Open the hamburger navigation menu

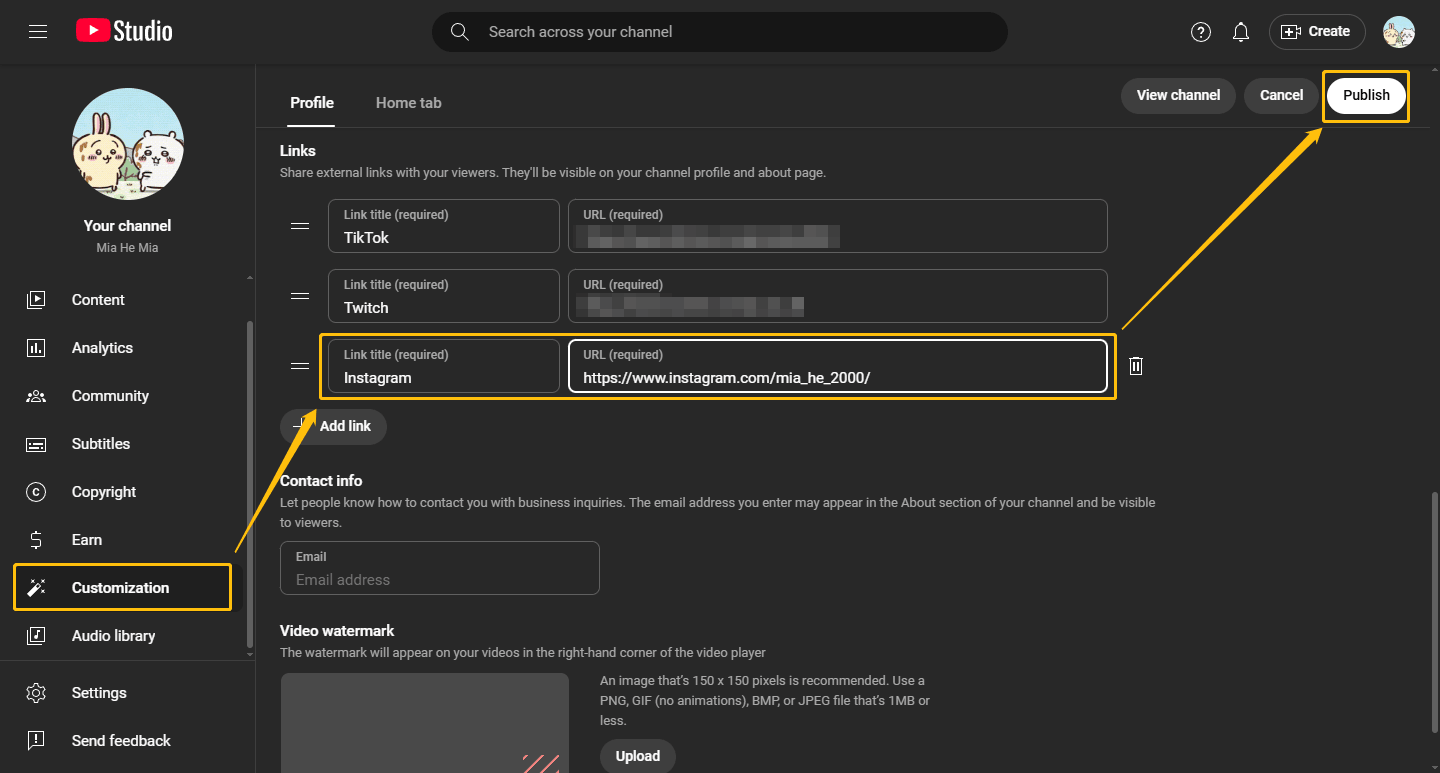click(x=38, y=32)
